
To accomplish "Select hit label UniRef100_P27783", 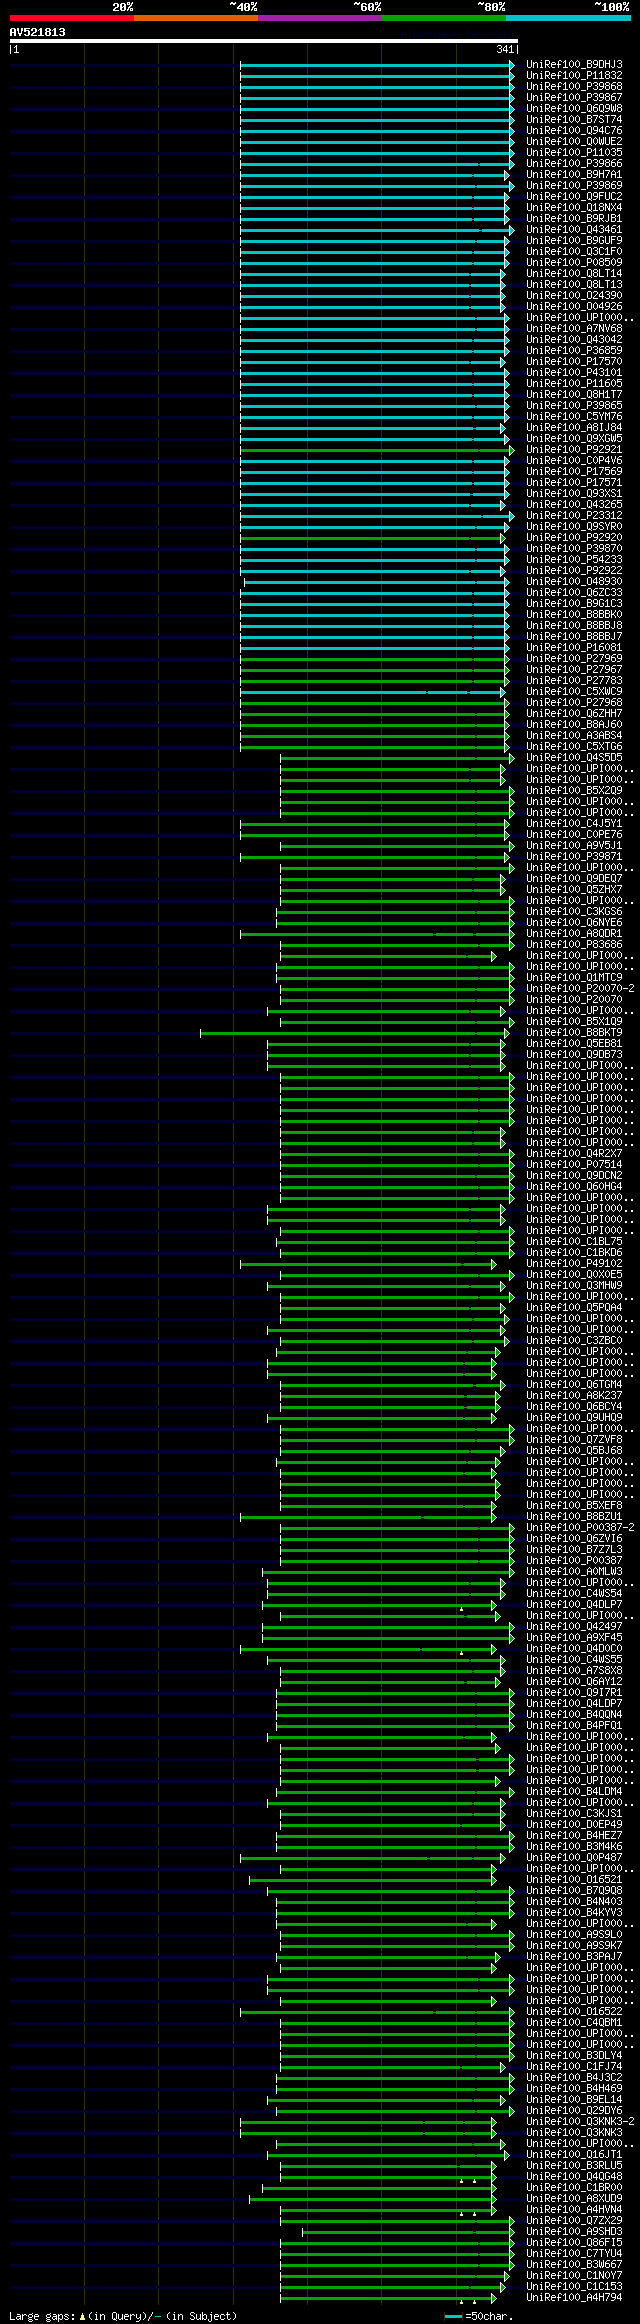I will [574, 680].
